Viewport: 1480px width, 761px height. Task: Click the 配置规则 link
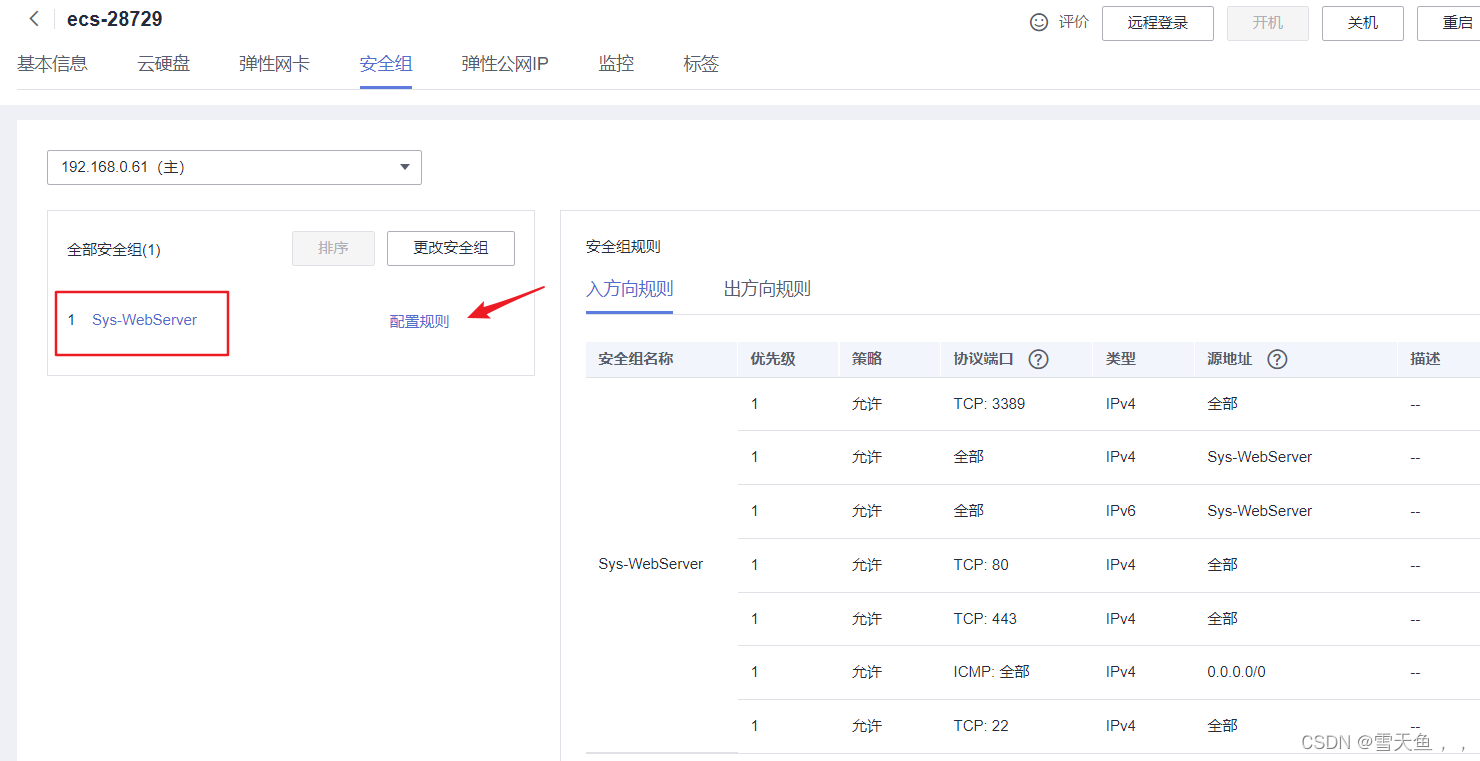click(x=419, y=321)
